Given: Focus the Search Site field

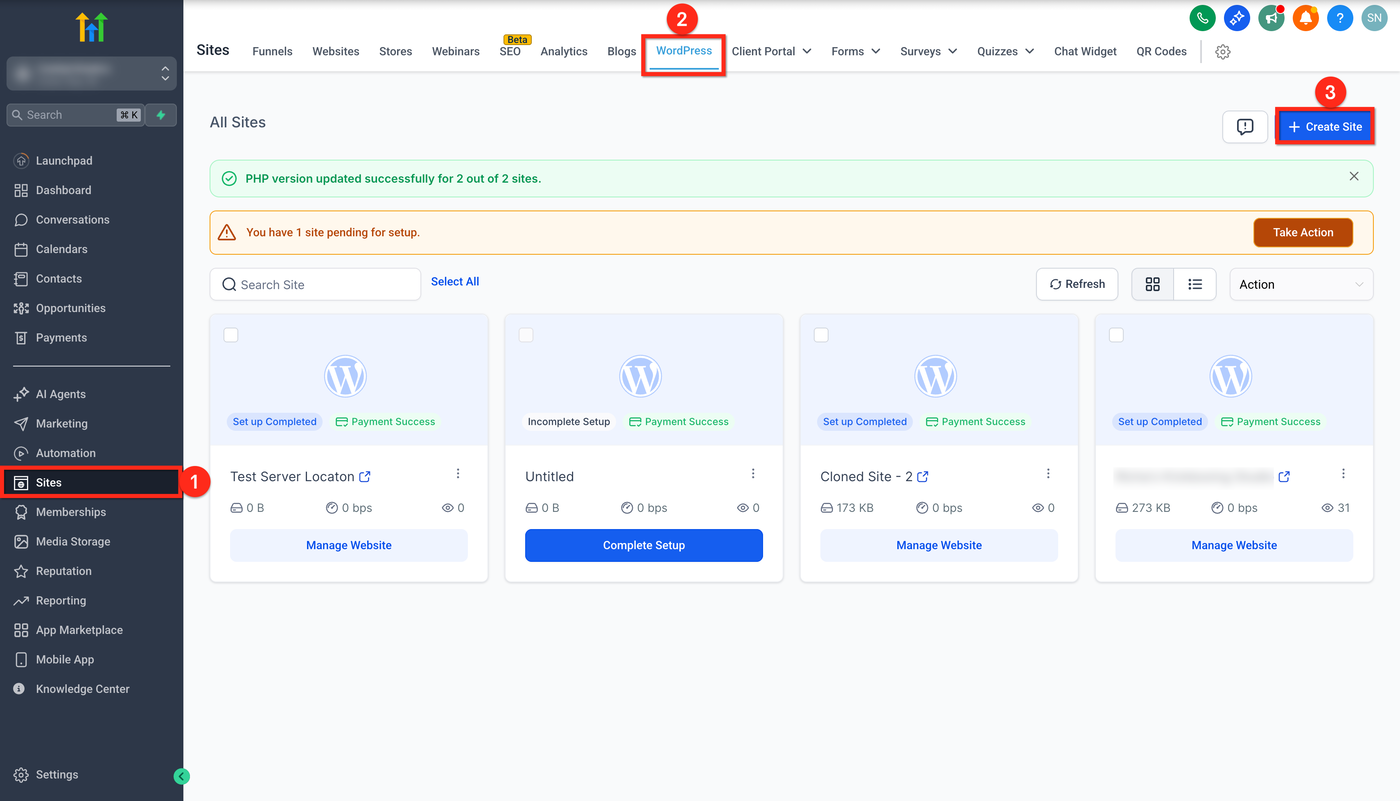Looking at the screenshot, I should (x=315, y=284).
